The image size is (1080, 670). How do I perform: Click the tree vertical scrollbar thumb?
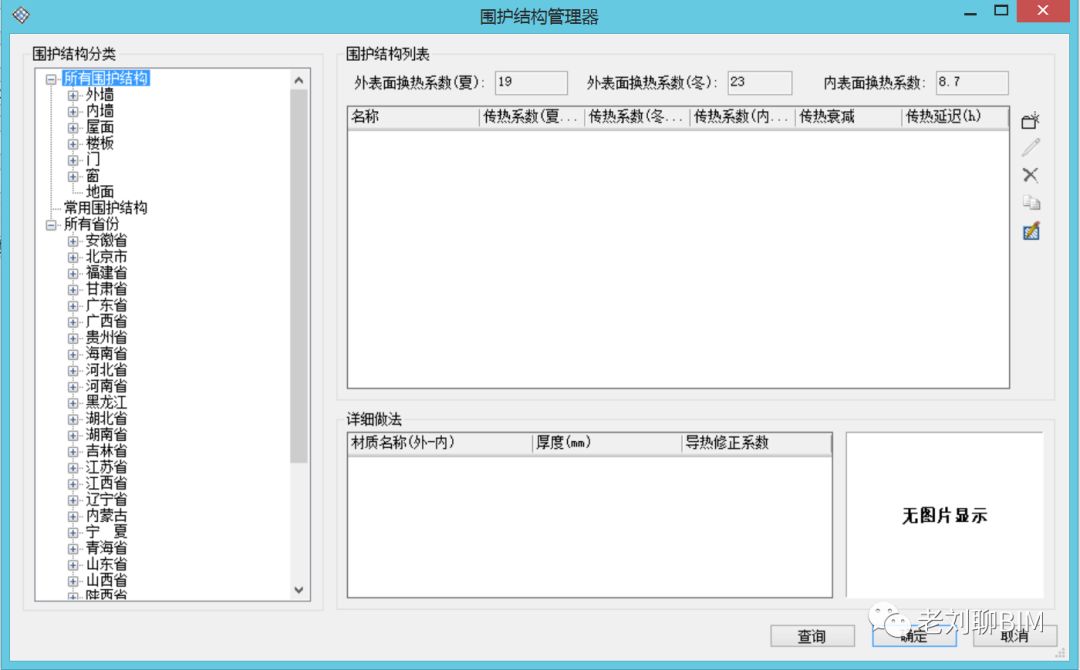click(x=299, y=277)
